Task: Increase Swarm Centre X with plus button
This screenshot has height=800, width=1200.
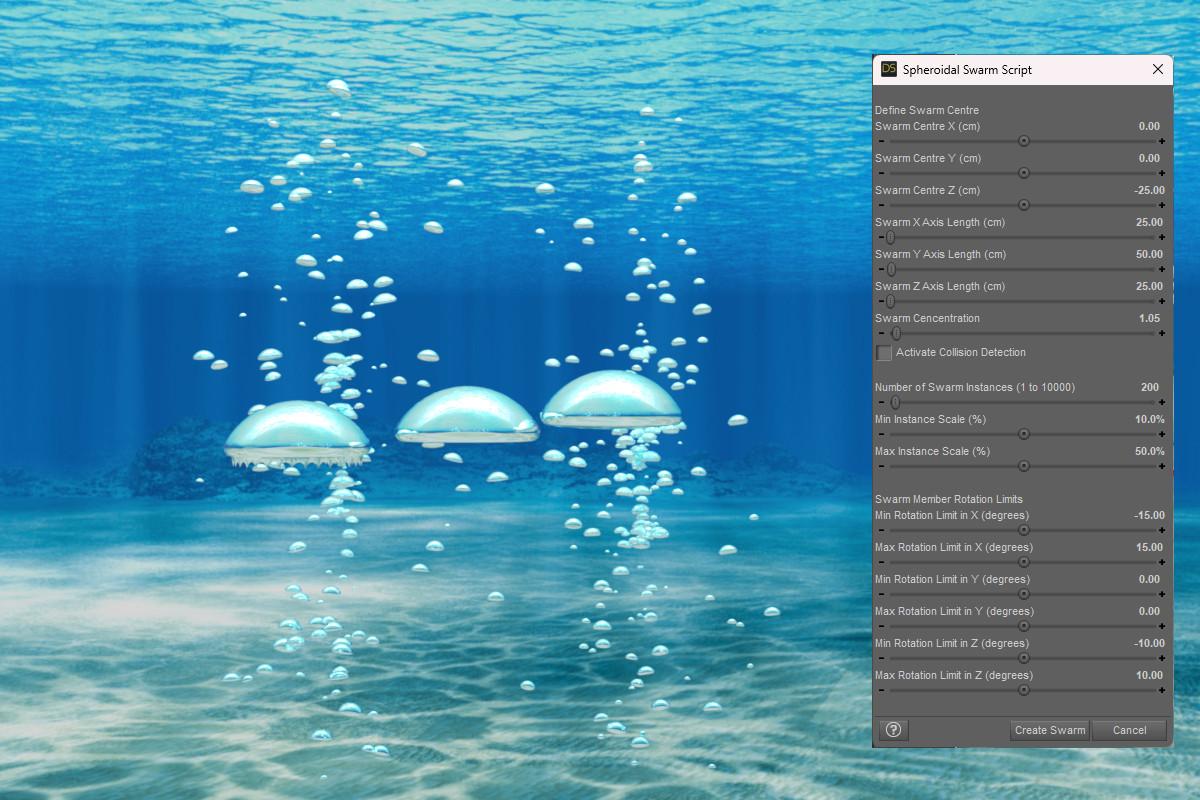Action: tap(1162, 141)
